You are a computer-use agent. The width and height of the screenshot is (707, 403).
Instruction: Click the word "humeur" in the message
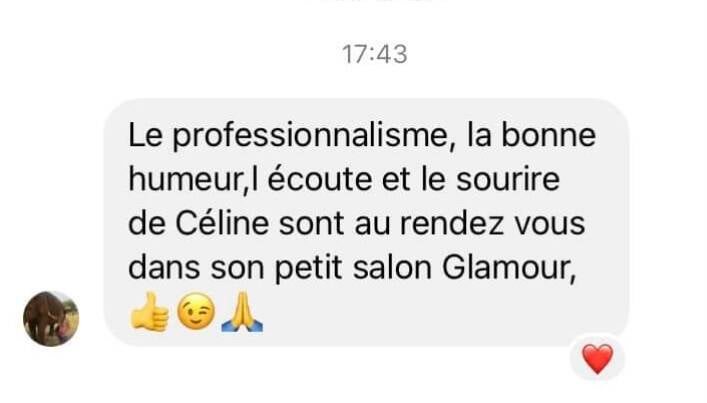185,179
